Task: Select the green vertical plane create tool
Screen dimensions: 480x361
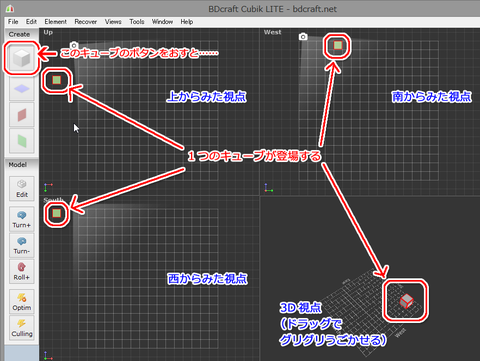Action: pyautogui.click(x=22, y=141)
